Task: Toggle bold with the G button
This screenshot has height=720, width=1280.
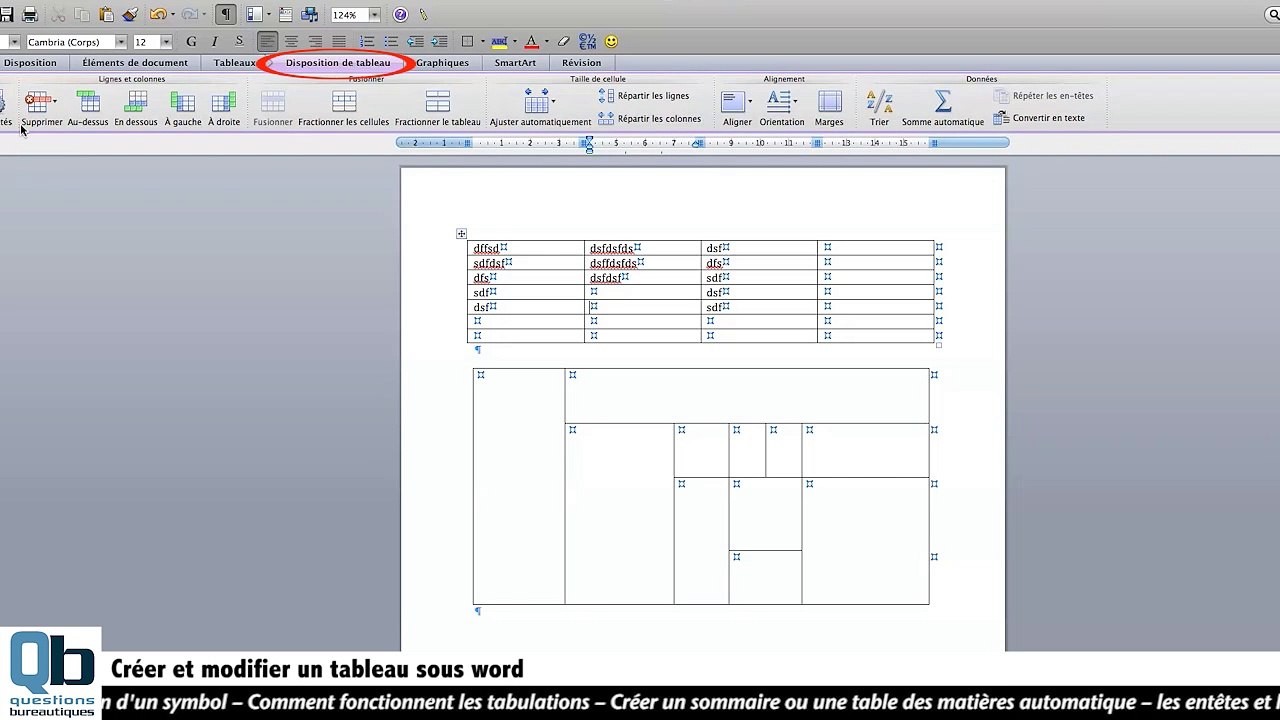Action: [x=191, y=42]
